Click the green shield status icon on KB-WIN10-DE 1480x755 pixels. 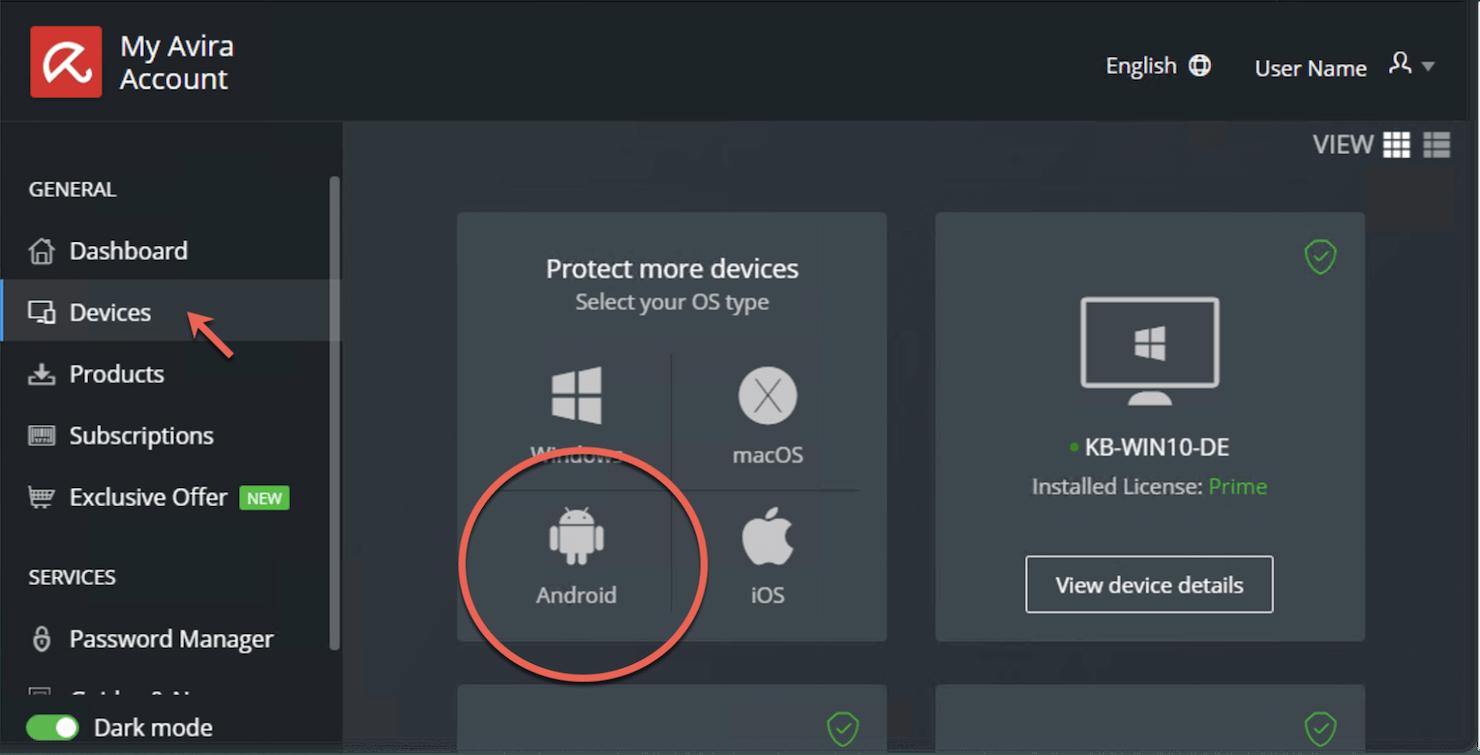pyautogui.click(x=1321, y=257)
